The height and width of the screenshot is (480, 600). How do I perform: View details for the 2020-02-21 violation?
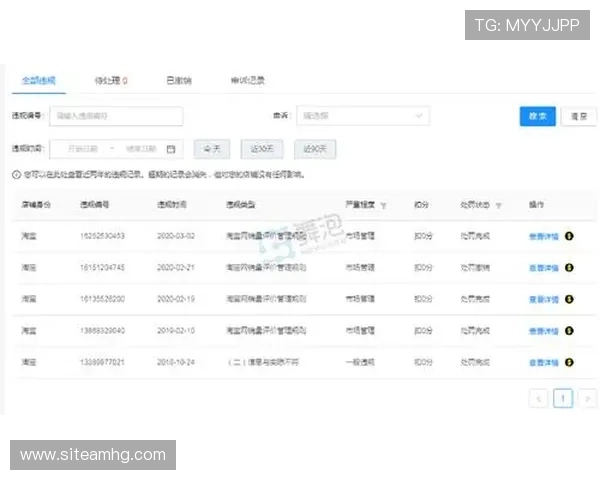(544, 268)
